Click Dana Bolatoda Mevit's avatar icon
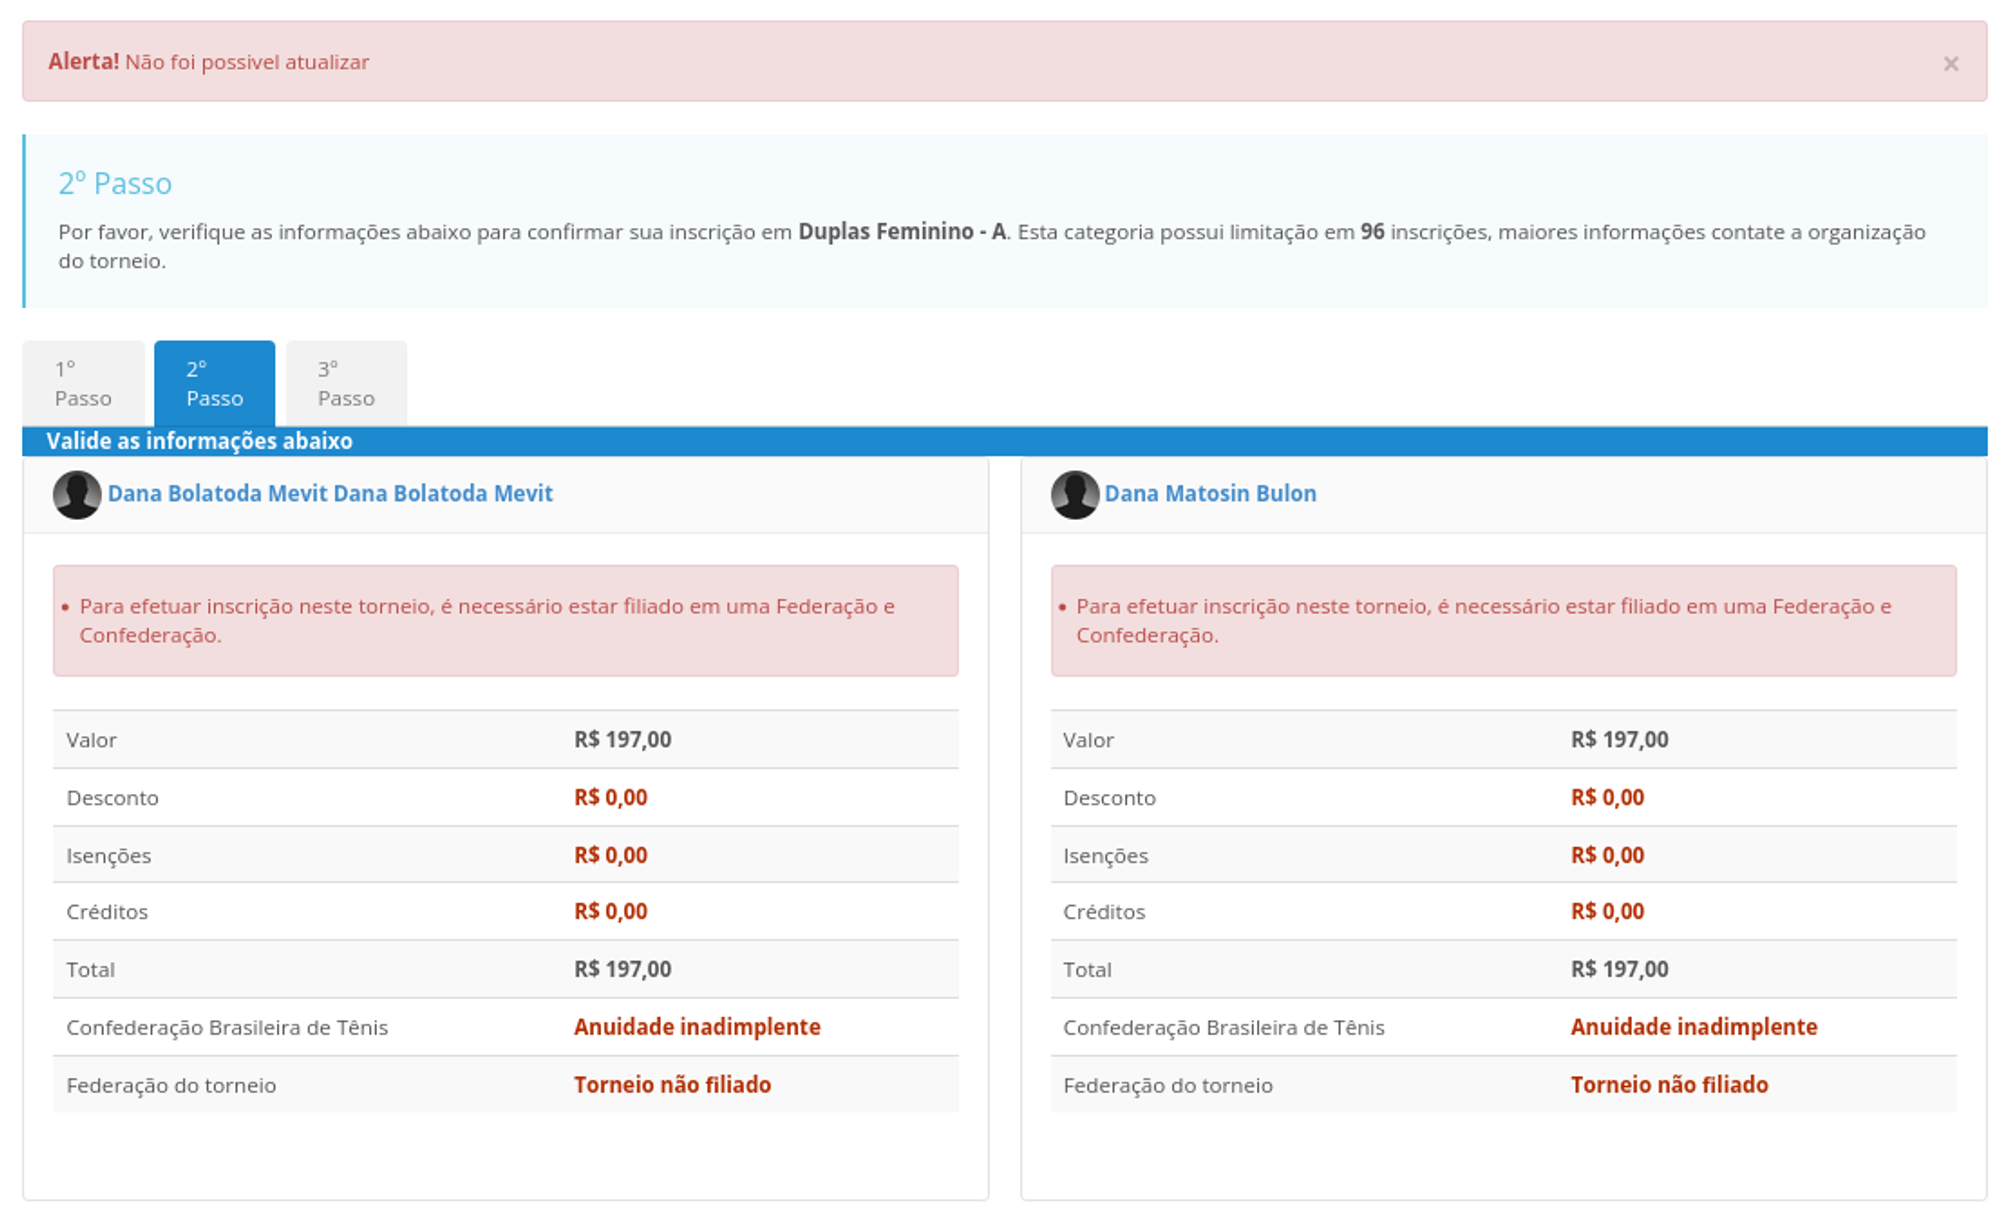 (77, 494)
